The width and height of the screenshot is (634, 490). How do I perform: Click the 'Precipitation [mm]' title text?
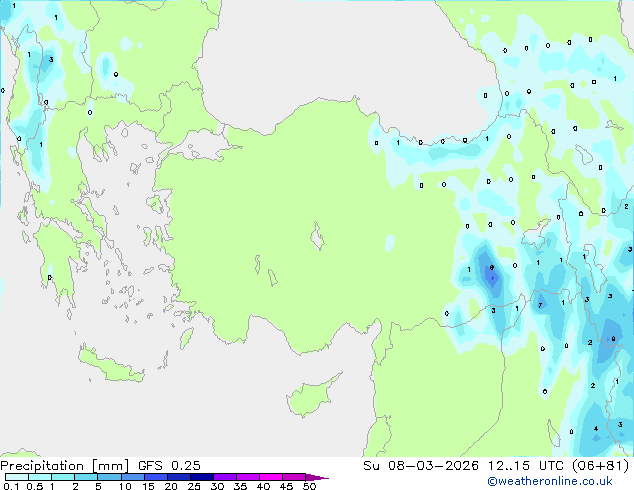[x=64, y=466]
